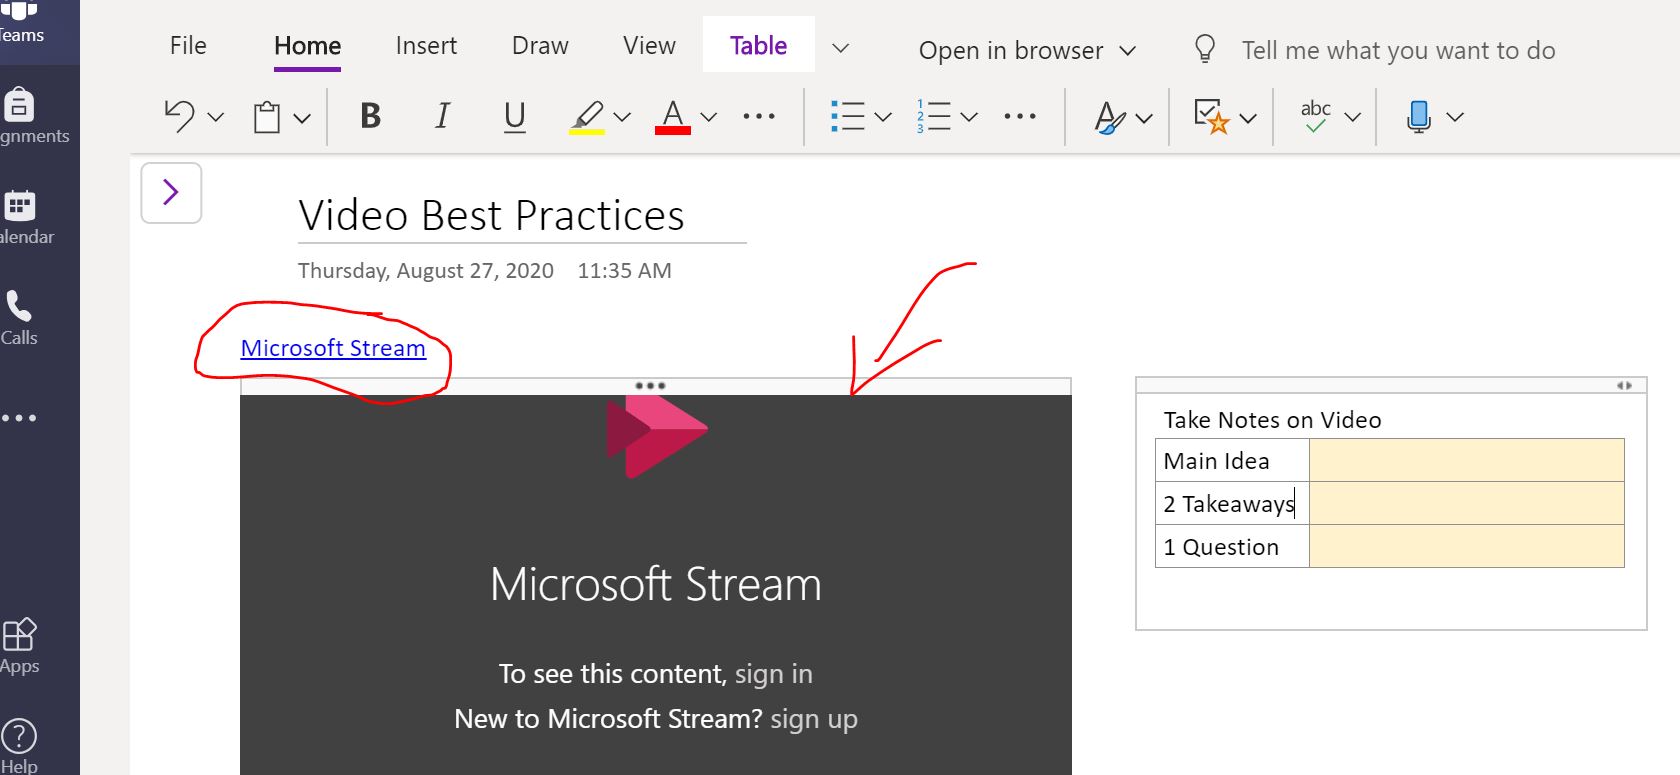Switch to the Home tab
The width and height of the screenshot is (1680, 775).
[307, 45]
